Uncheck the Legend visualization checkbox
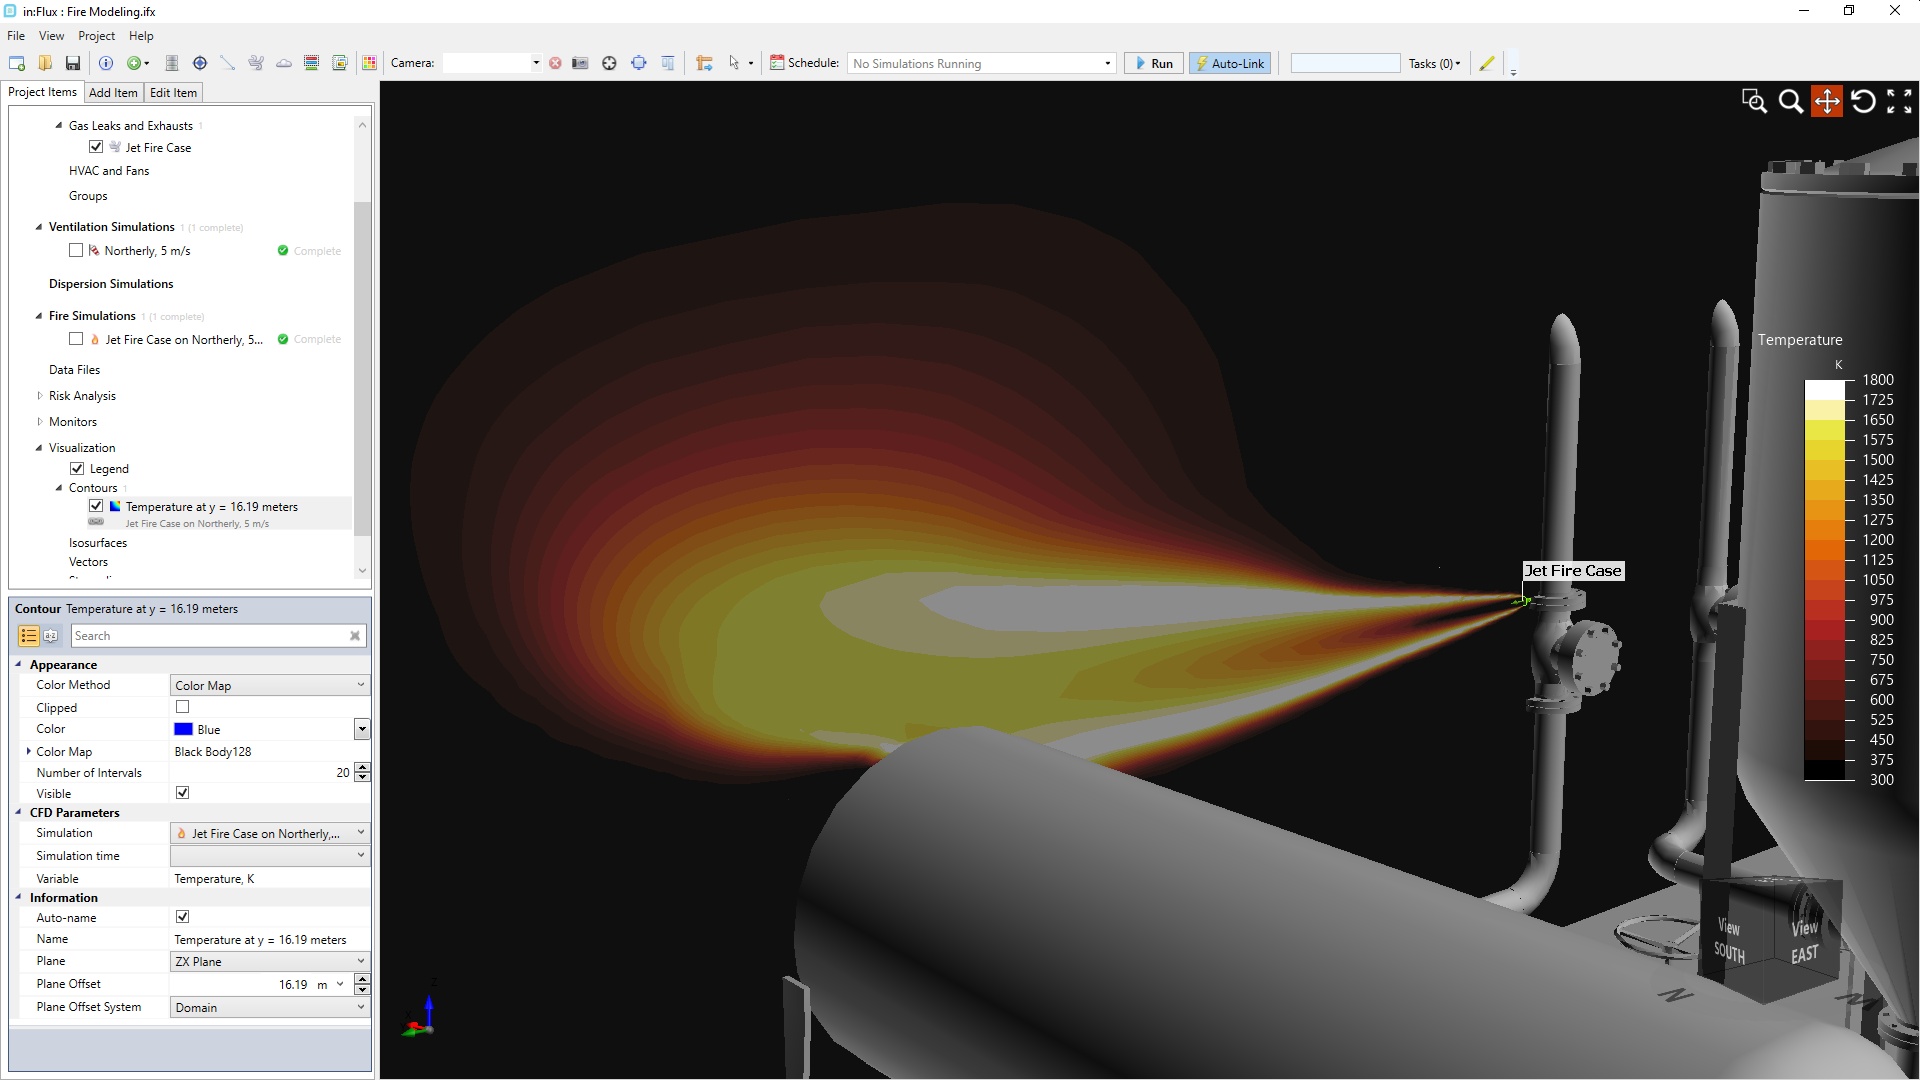The height and width of the screenshot is (1080, 1920). (x=77, y=468)
